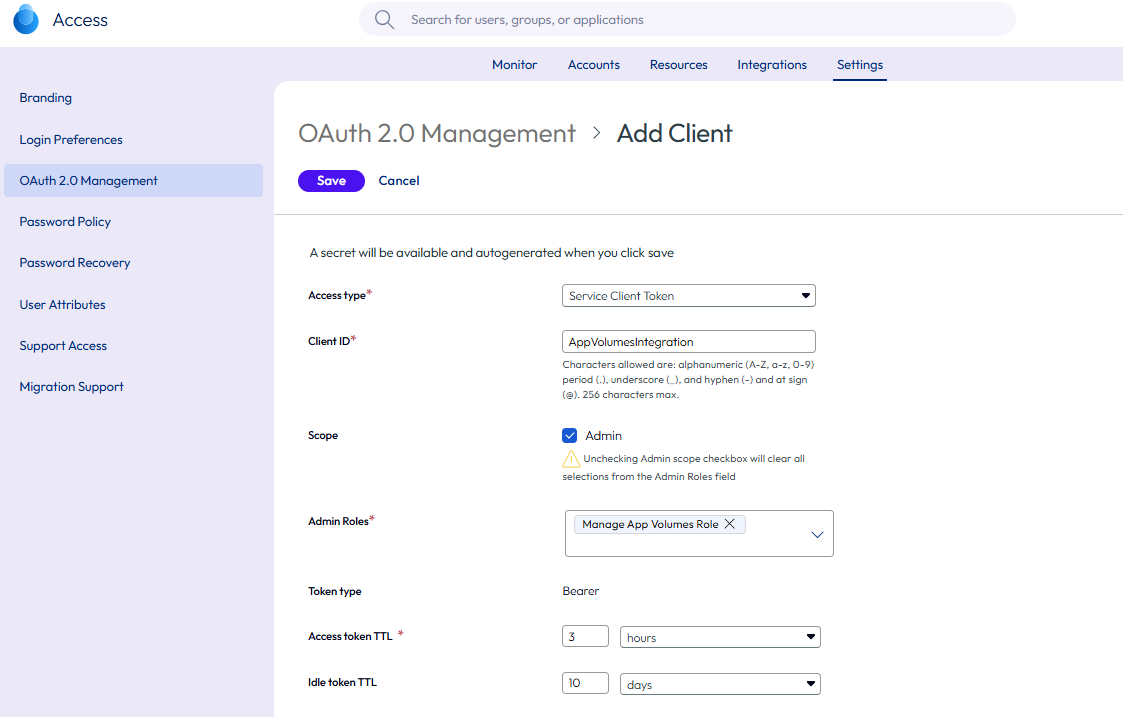This screenshot has width=1123, height=717.
Task: Go to Password Recovery settings
Action: click(74, 263)
